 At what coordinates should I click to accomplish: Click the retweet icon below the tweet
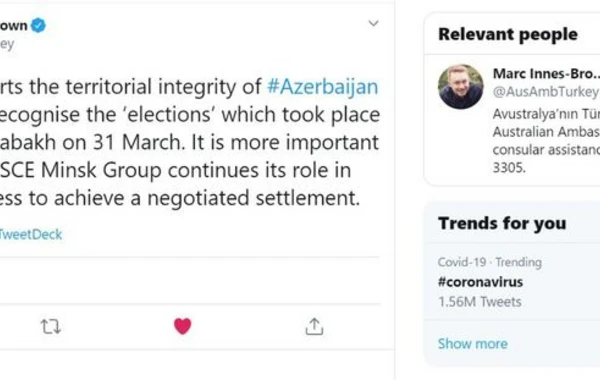click(x=51, y=327)
